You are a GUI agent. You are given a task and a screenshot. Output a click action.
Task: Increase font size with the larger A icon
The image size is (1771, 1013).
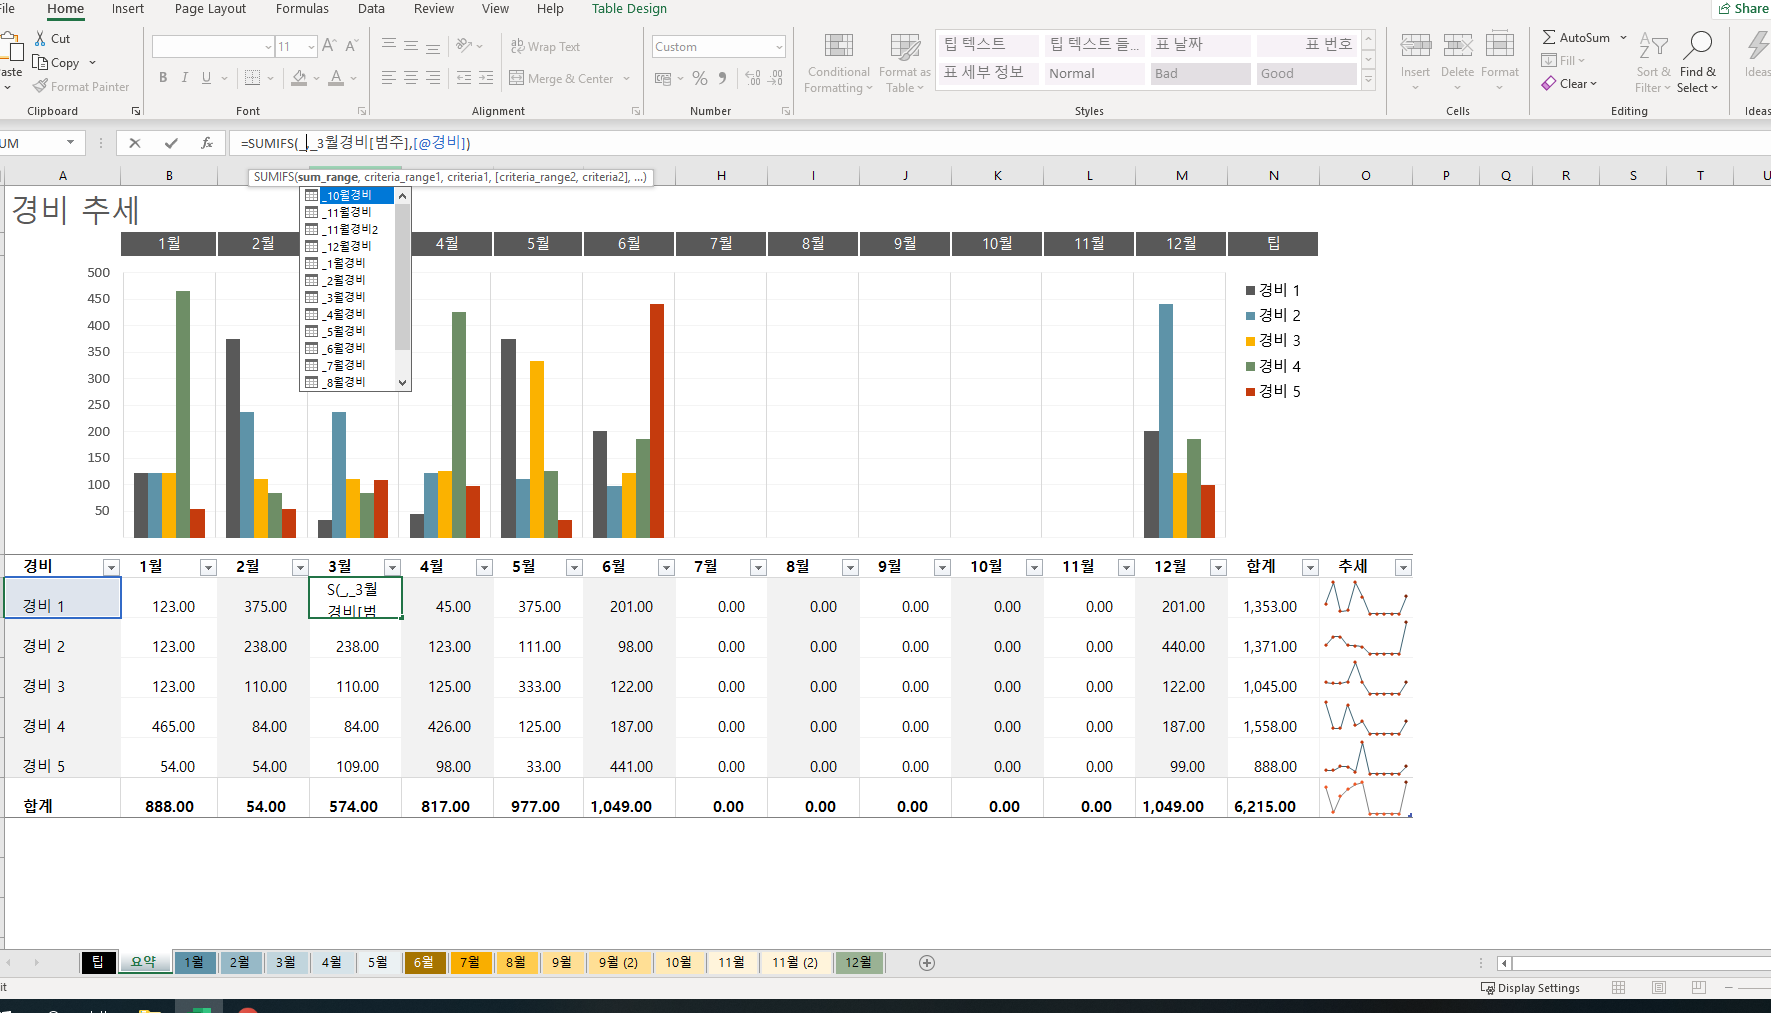(329, 46)
